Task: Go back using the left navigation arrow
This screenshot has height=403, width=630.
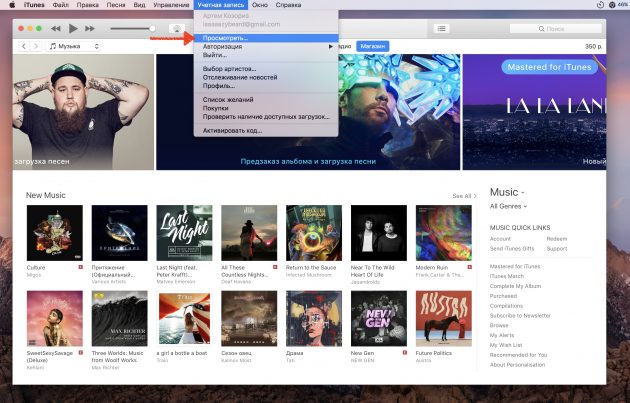Action: (x=24, y=46)
